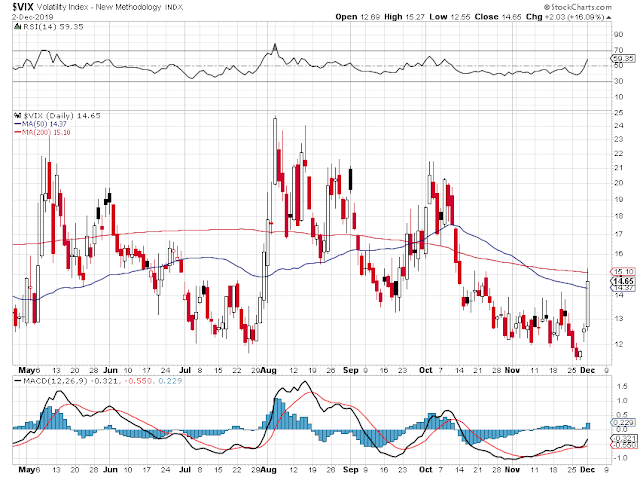Click the 2-Dec-2019 date label
The height and width of the screenshot is (477, 640).
(31, 17)
